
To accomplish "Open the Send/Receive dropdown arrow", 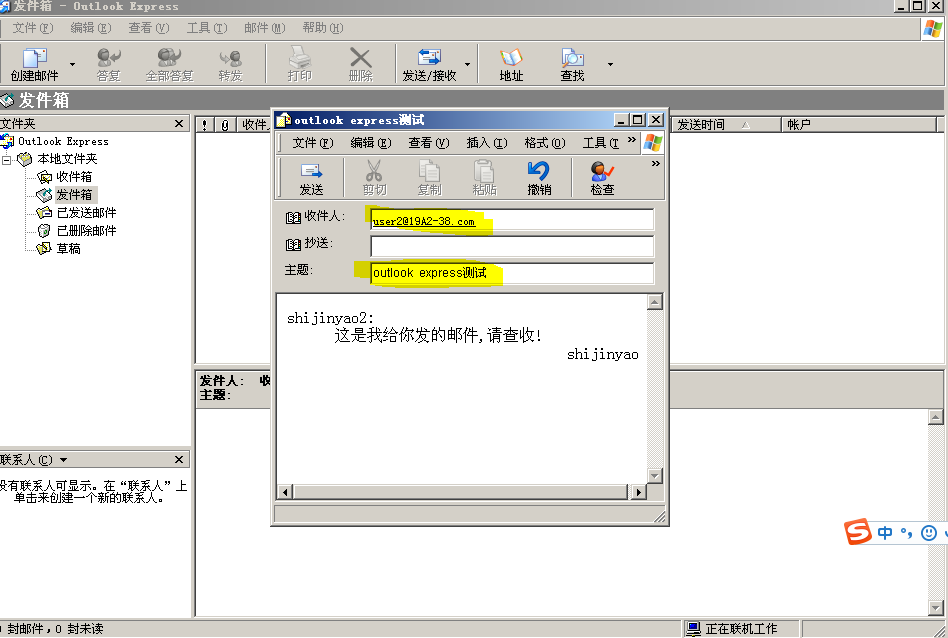I will click(x=467, y=64).
